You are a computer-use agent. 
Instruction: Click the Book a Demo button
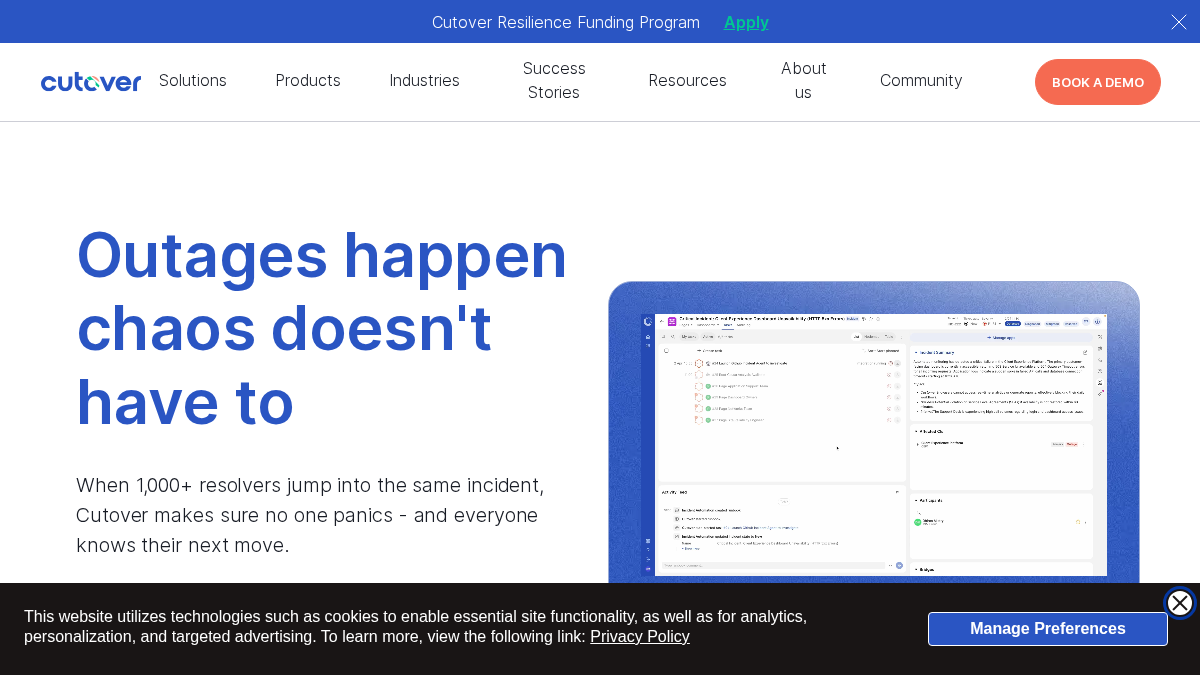[1098, 82]
